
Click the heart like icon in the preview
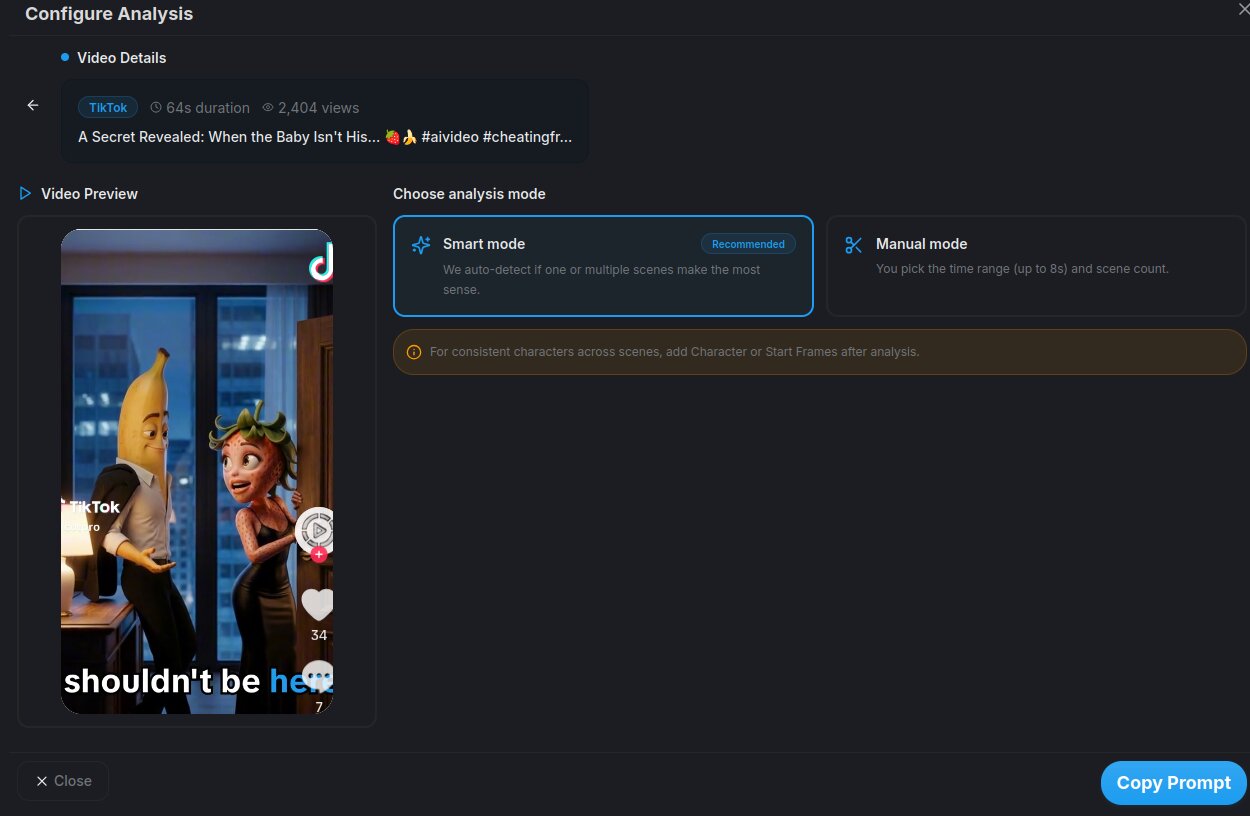pyautogui.click(x=318, y=604)
